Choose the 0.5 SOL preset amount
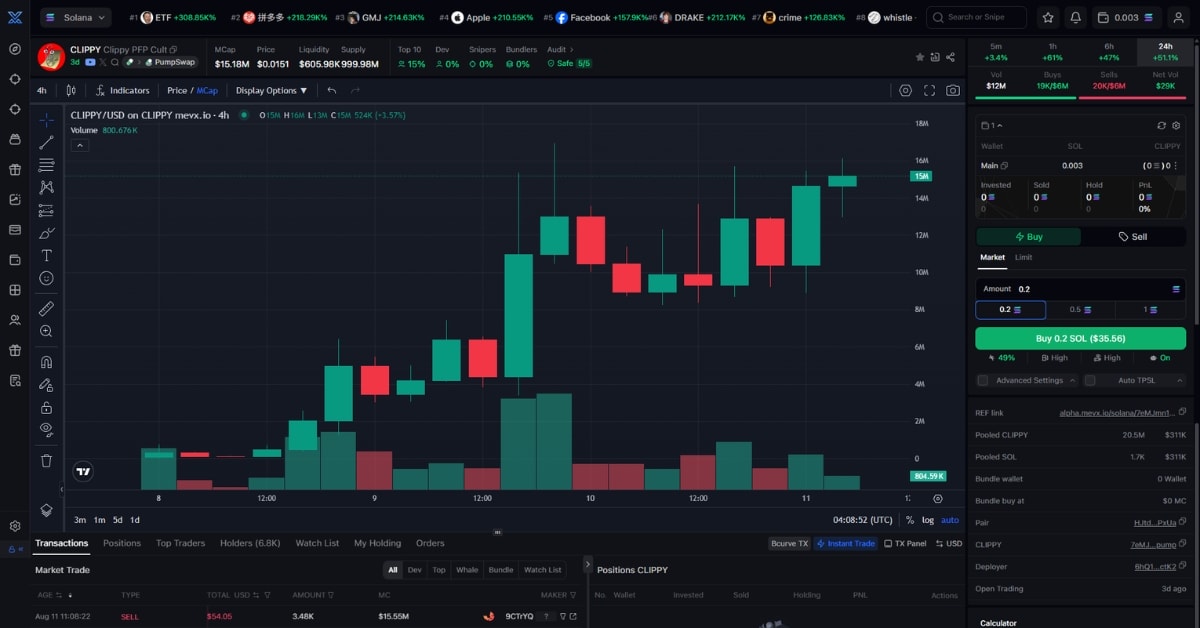Image resolution: width=1200 pixels, height=628 pixels. click(x=1080, y=310)
